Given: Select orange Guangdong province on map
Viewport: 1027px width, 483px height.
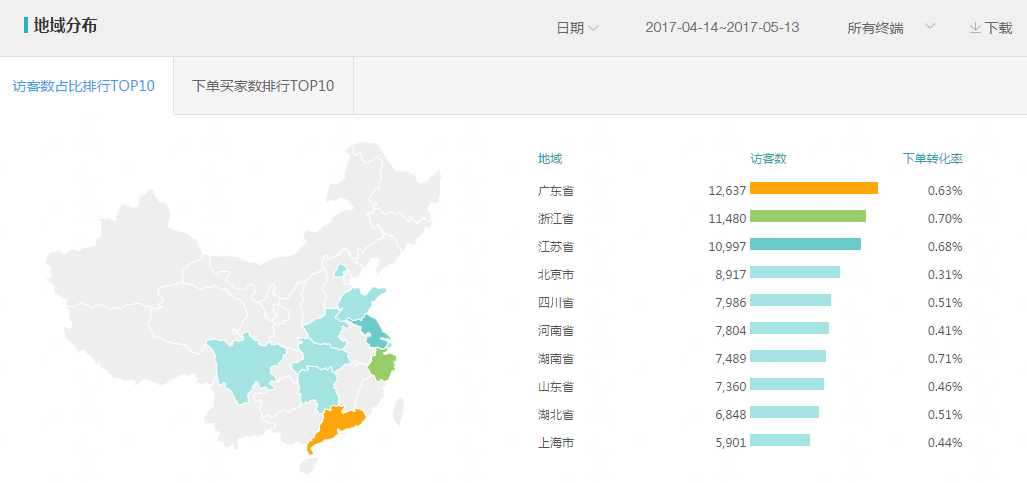Looking at the screenshot, I should (x=337, y=428).
